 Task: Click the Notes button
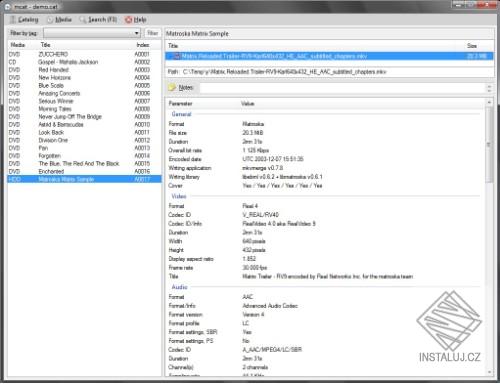(x=182, y=87)
